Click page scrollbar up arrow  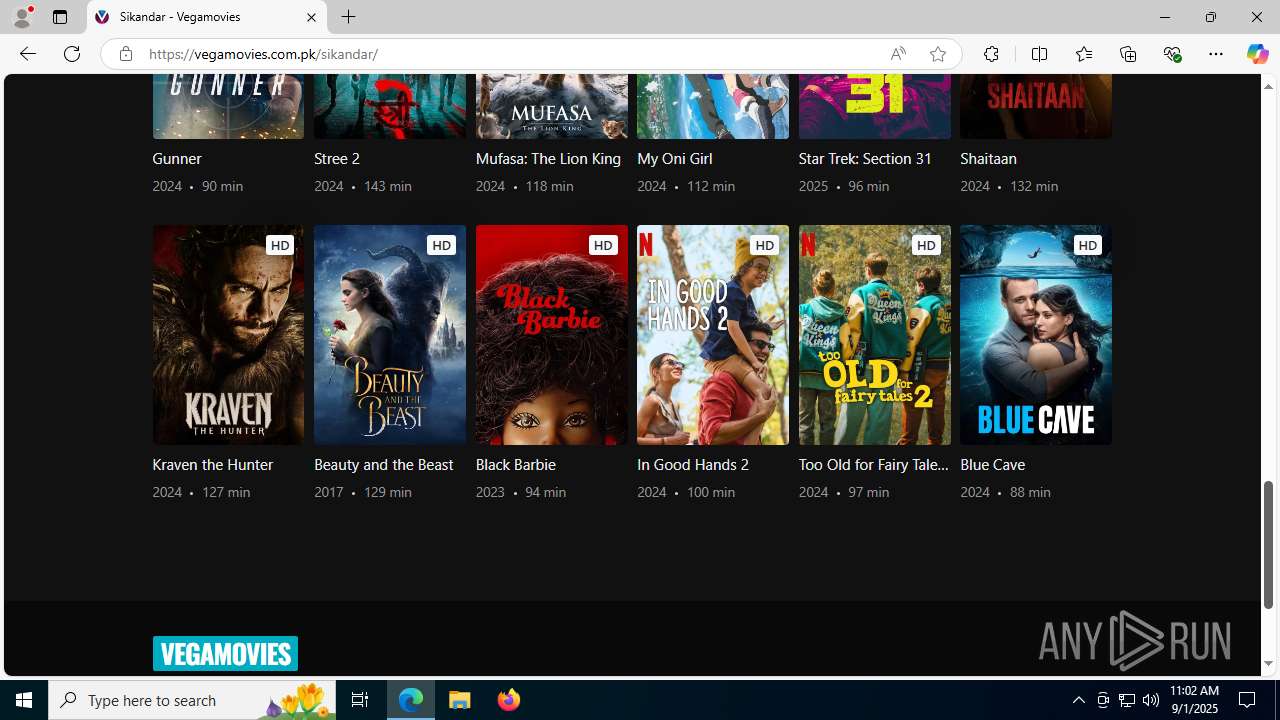[x=1268, y=86]
